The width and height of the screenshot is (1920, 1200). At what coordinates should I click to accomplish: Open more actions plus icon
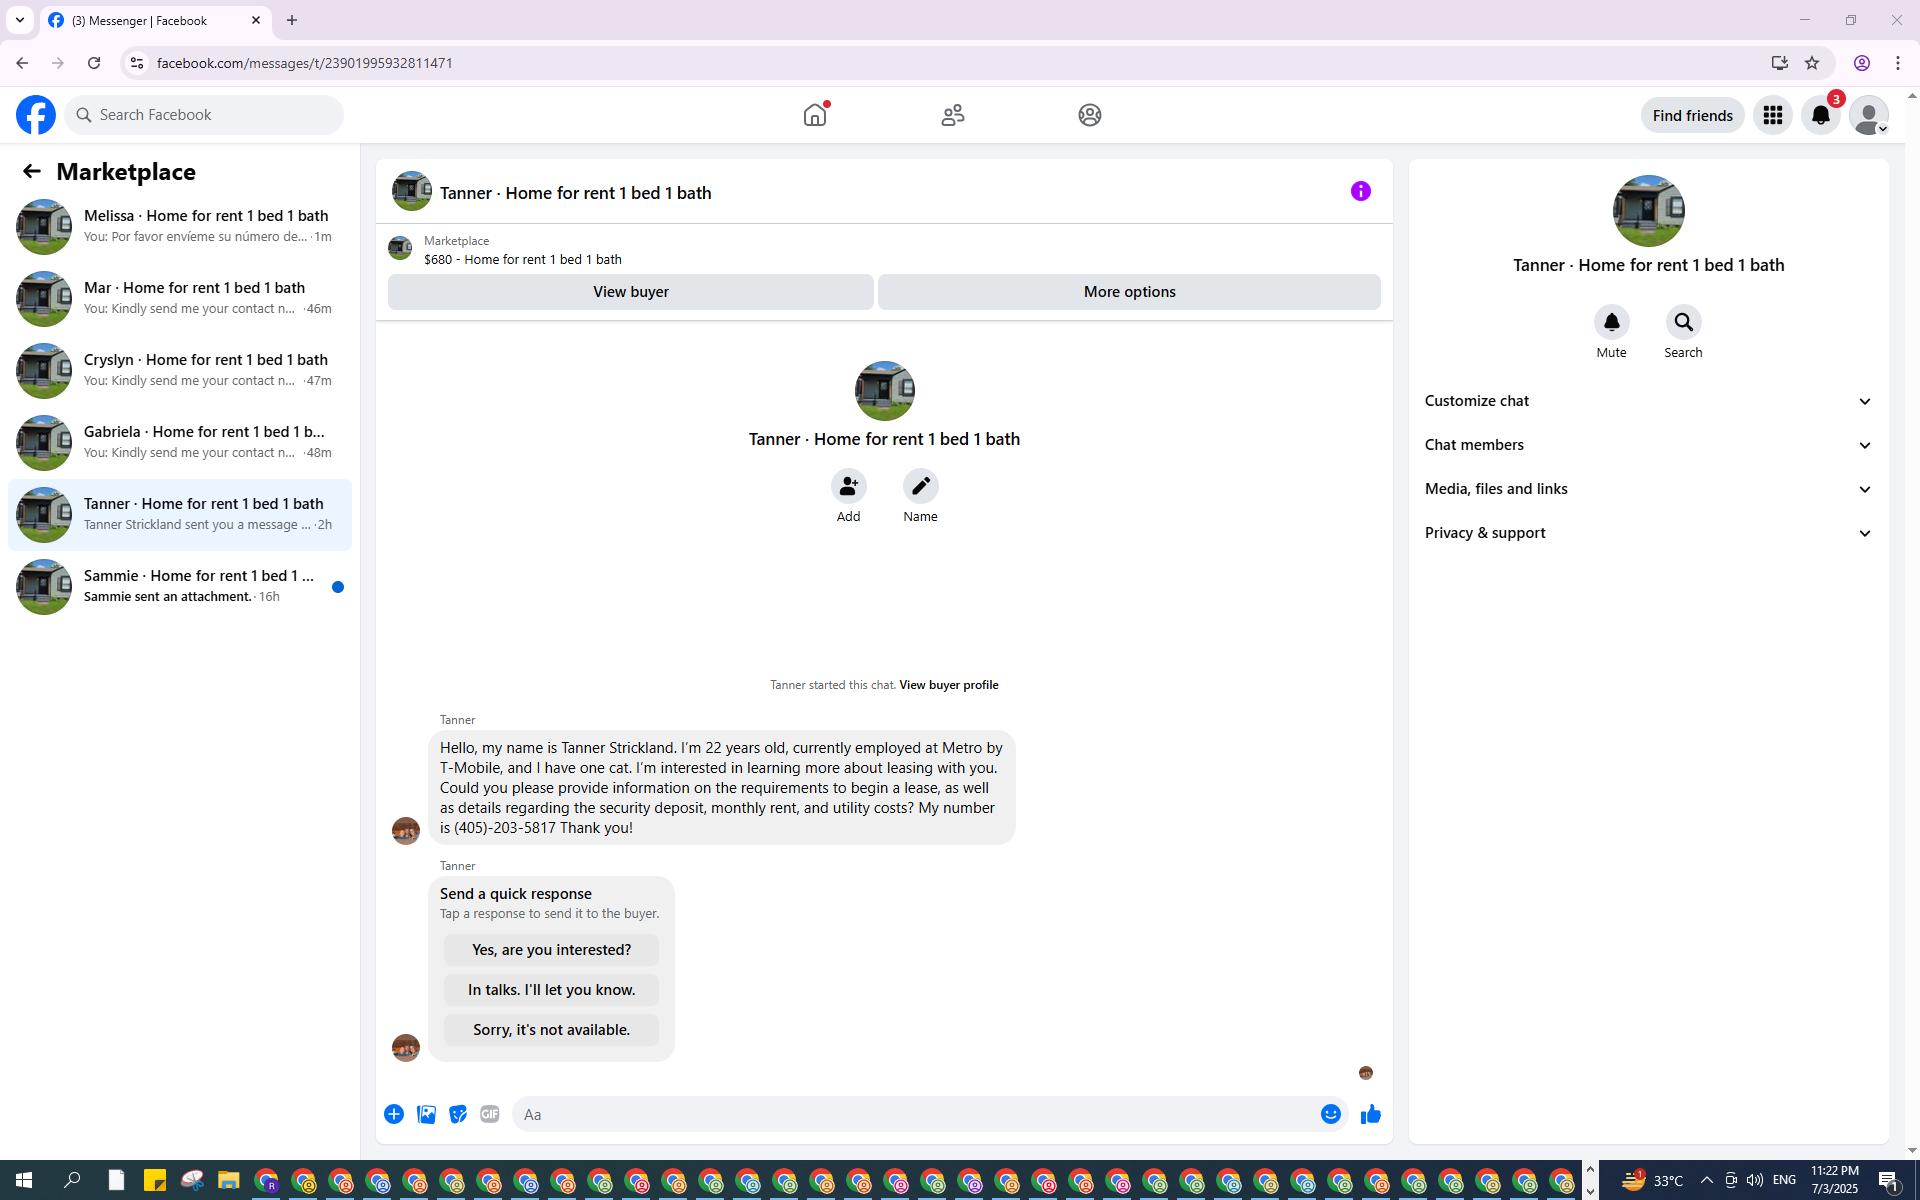click(394, 1114)
